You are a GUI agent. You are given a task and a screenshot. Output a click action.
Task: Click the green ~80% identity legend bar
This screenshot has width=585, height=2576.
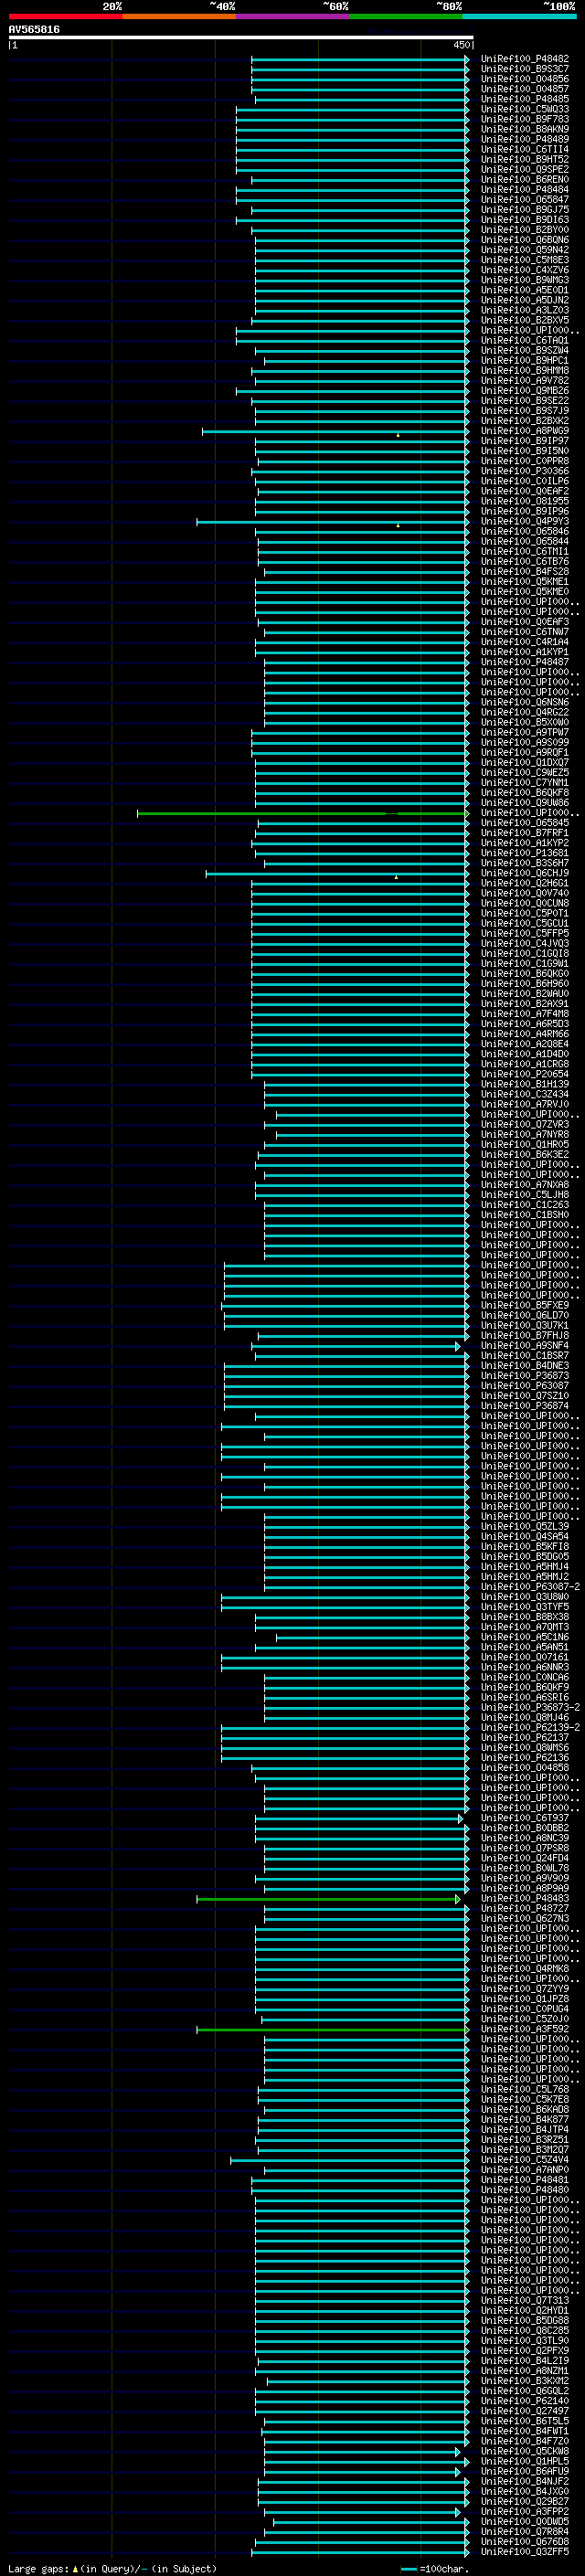point(406,16)
